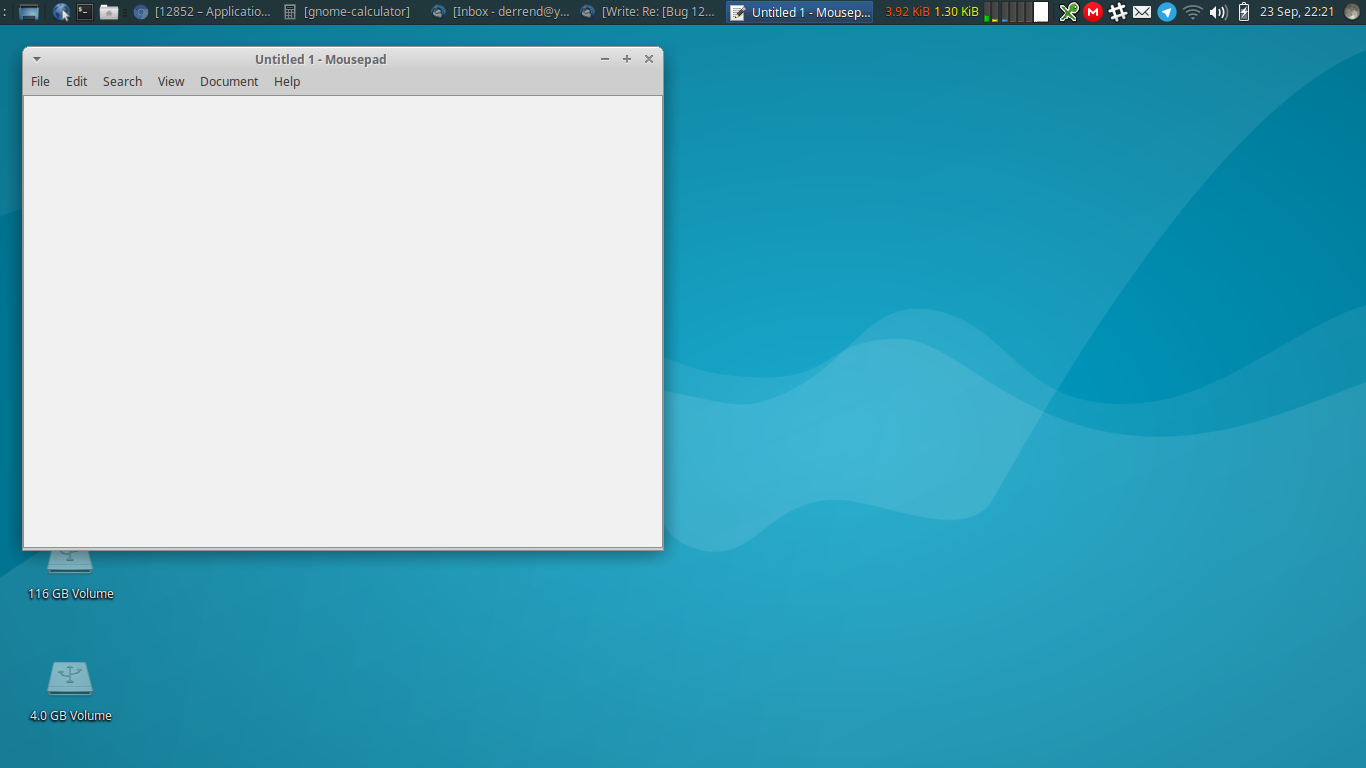This screenshot has height=768, width=1366.
Task: Switch to gnome-calculator taskbar window
Action: coord(347,12)
